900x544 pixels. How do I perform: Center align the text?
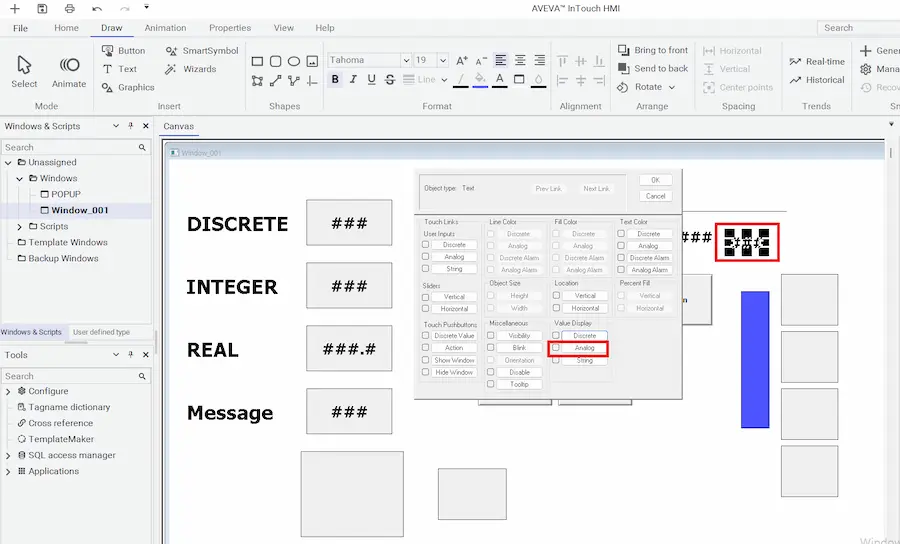pos(520,60)
